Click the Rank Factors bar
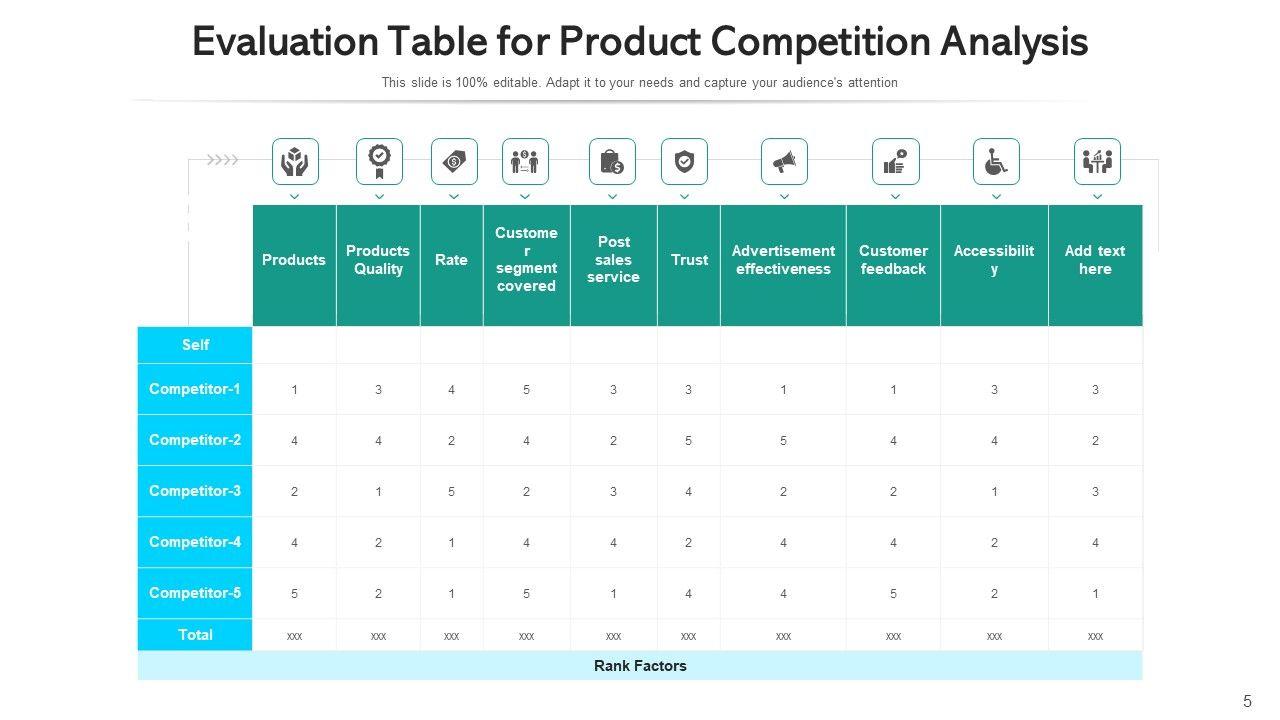This screenshot has height=720, width=1280. click(x=640, y=666)
